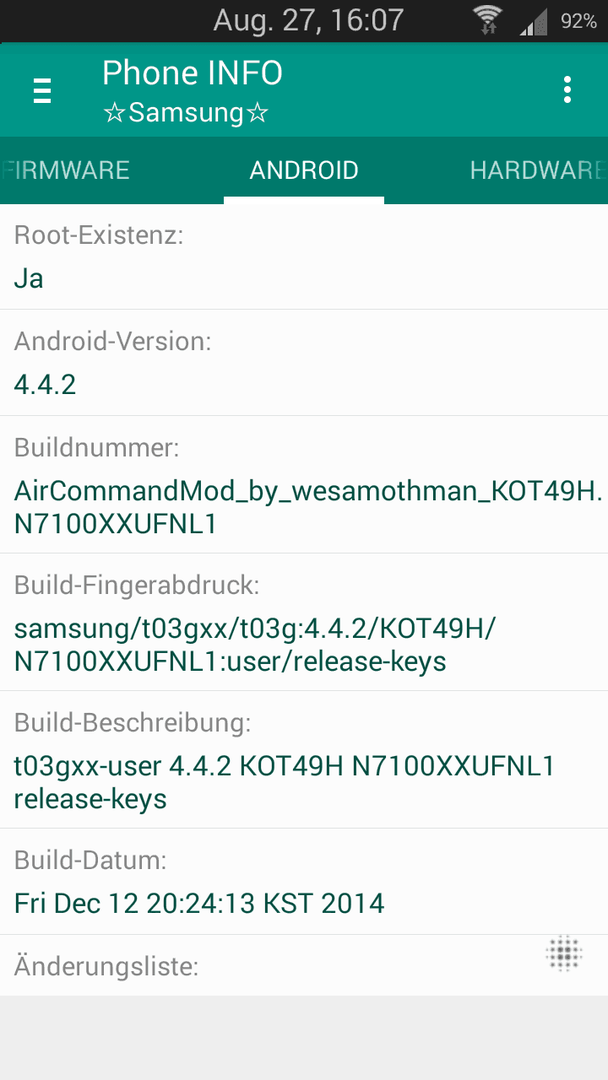Tap the Änderungsliste row

[304, 966]
